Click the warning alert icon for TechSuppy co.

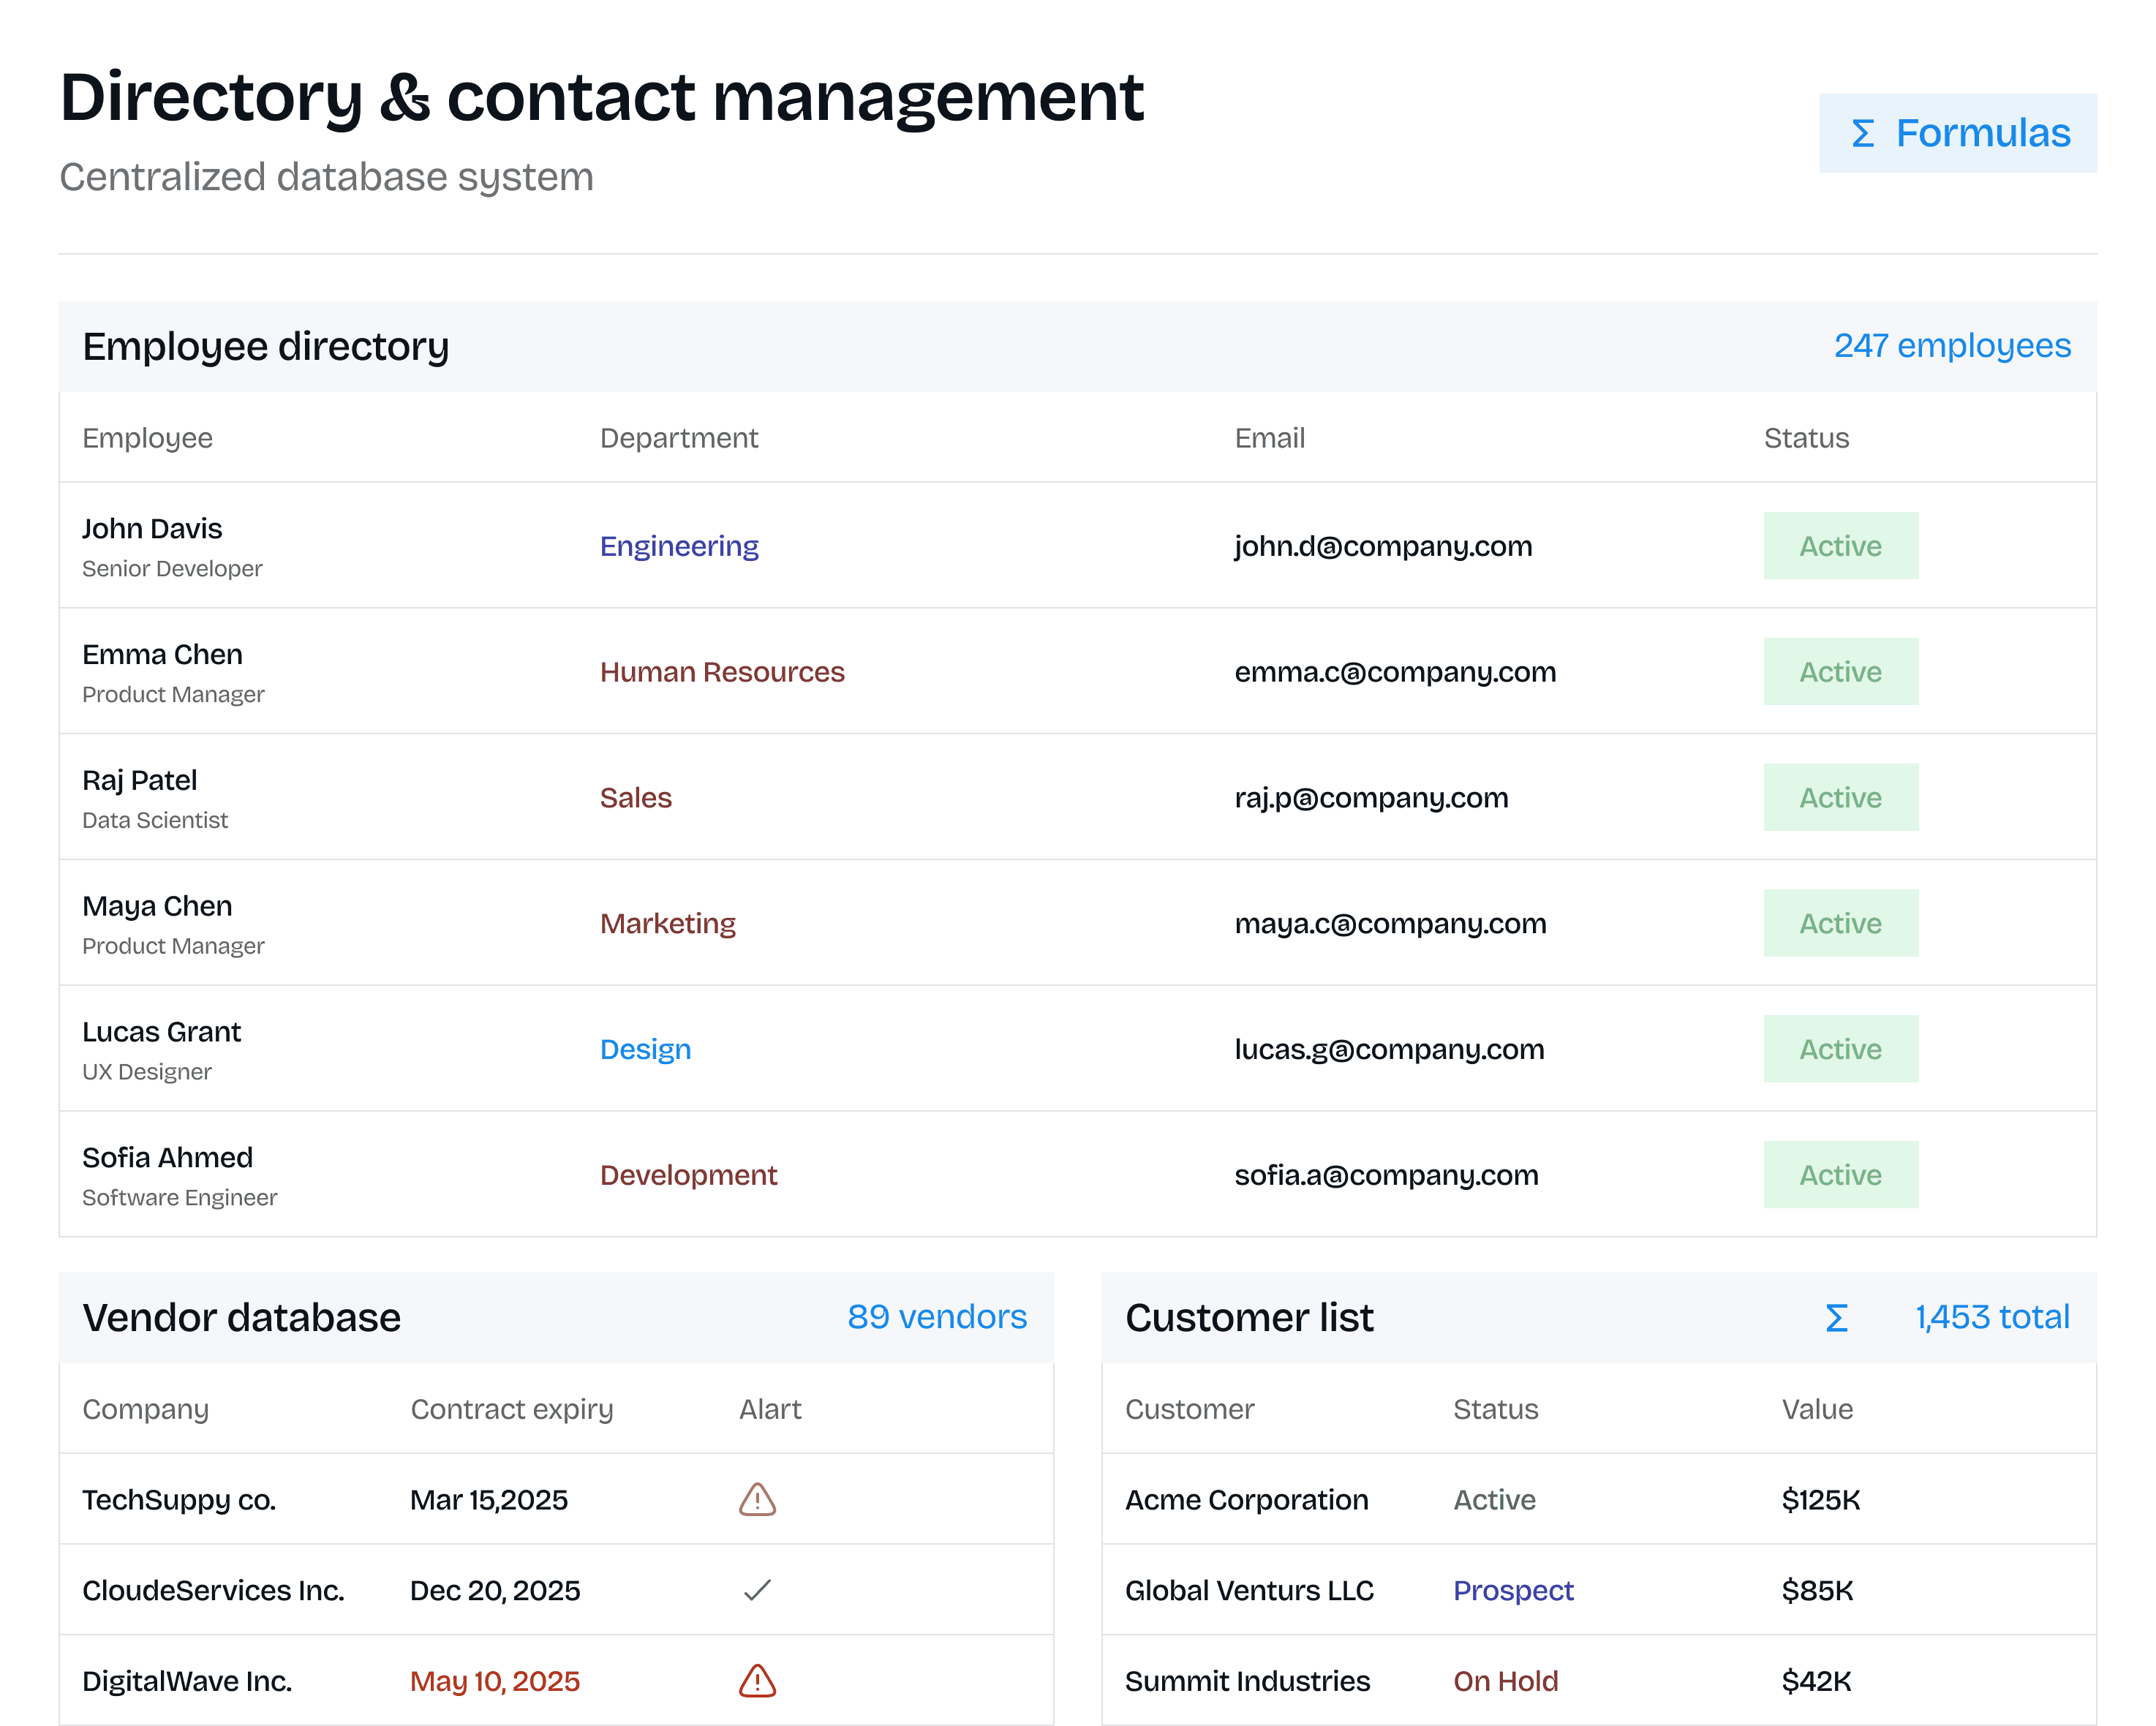[757, 1499]
